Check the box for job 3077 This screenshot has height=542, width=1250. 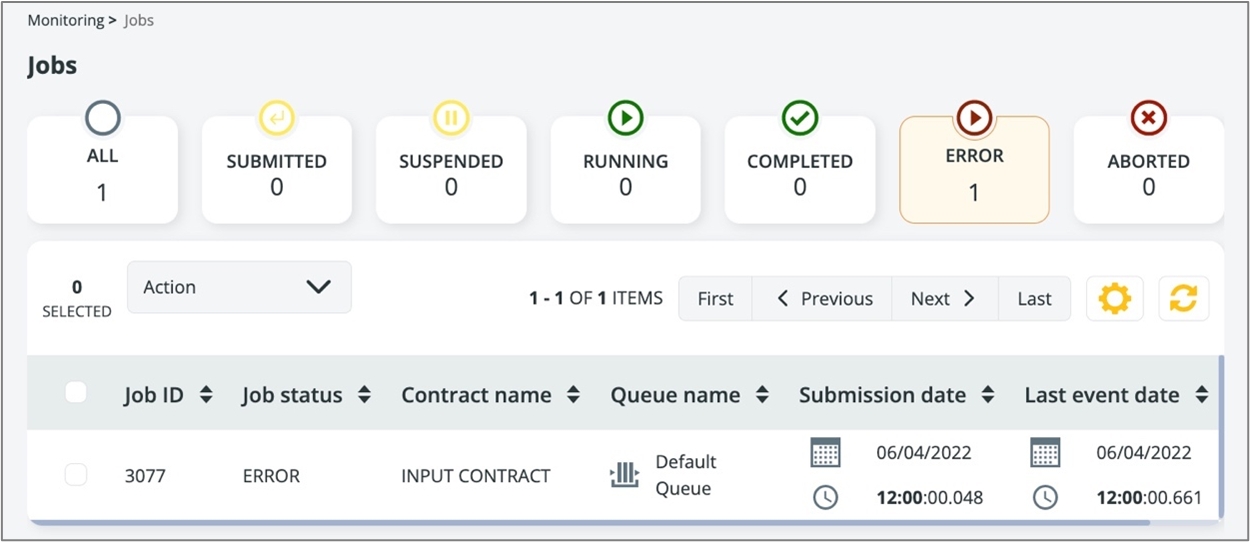(x=76, y=475)
